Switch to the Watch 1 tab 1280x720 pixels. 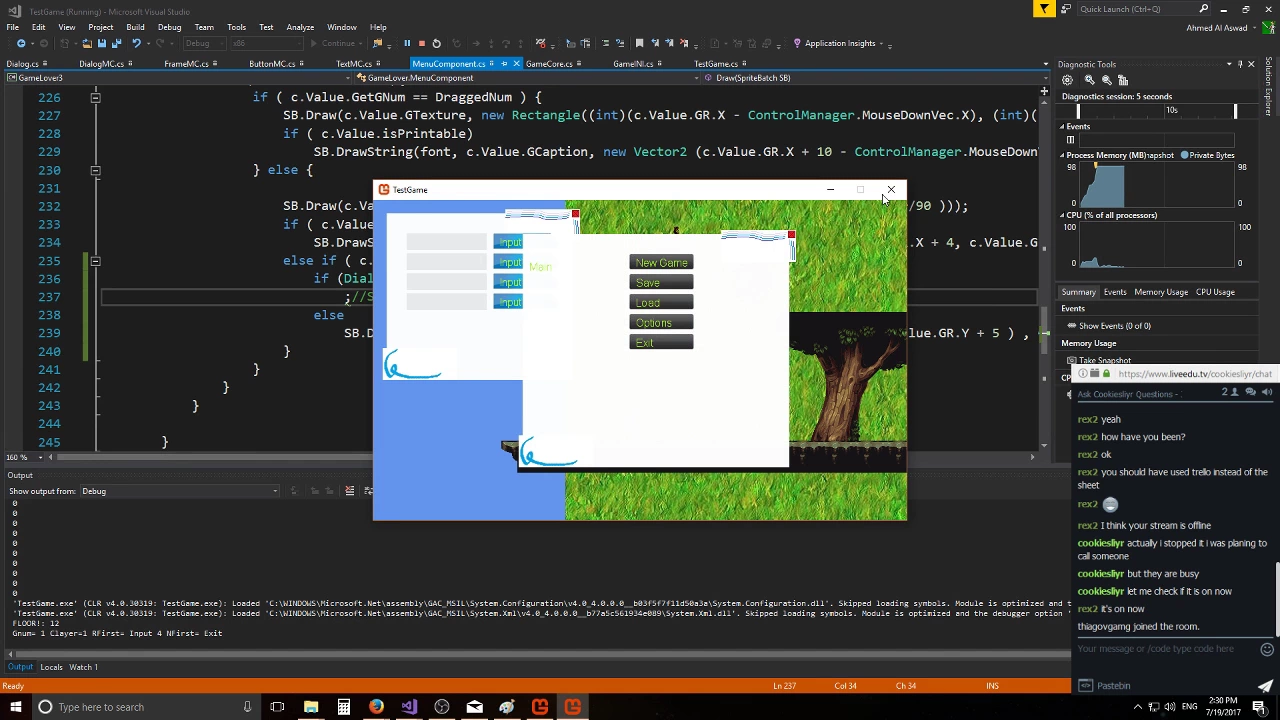[x=83, y=667]
